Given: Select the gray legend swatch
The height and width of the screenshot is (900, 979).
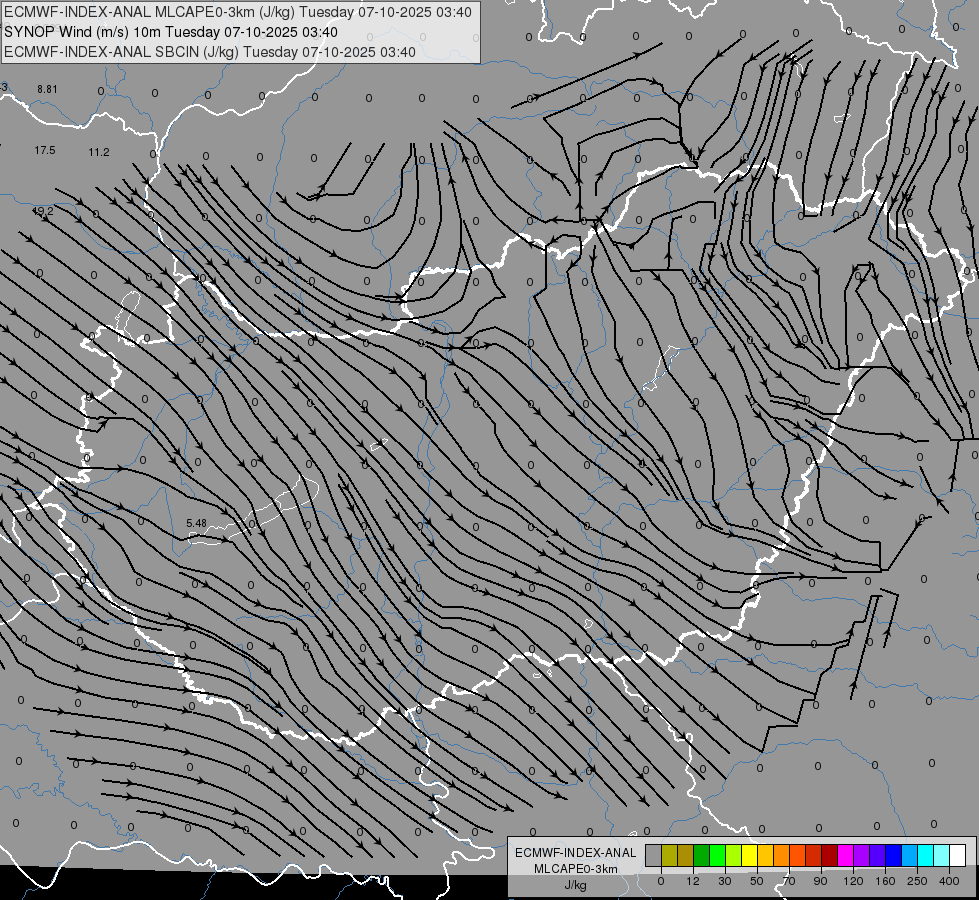Looking at the screenshot, I should [x=654, y=856].
